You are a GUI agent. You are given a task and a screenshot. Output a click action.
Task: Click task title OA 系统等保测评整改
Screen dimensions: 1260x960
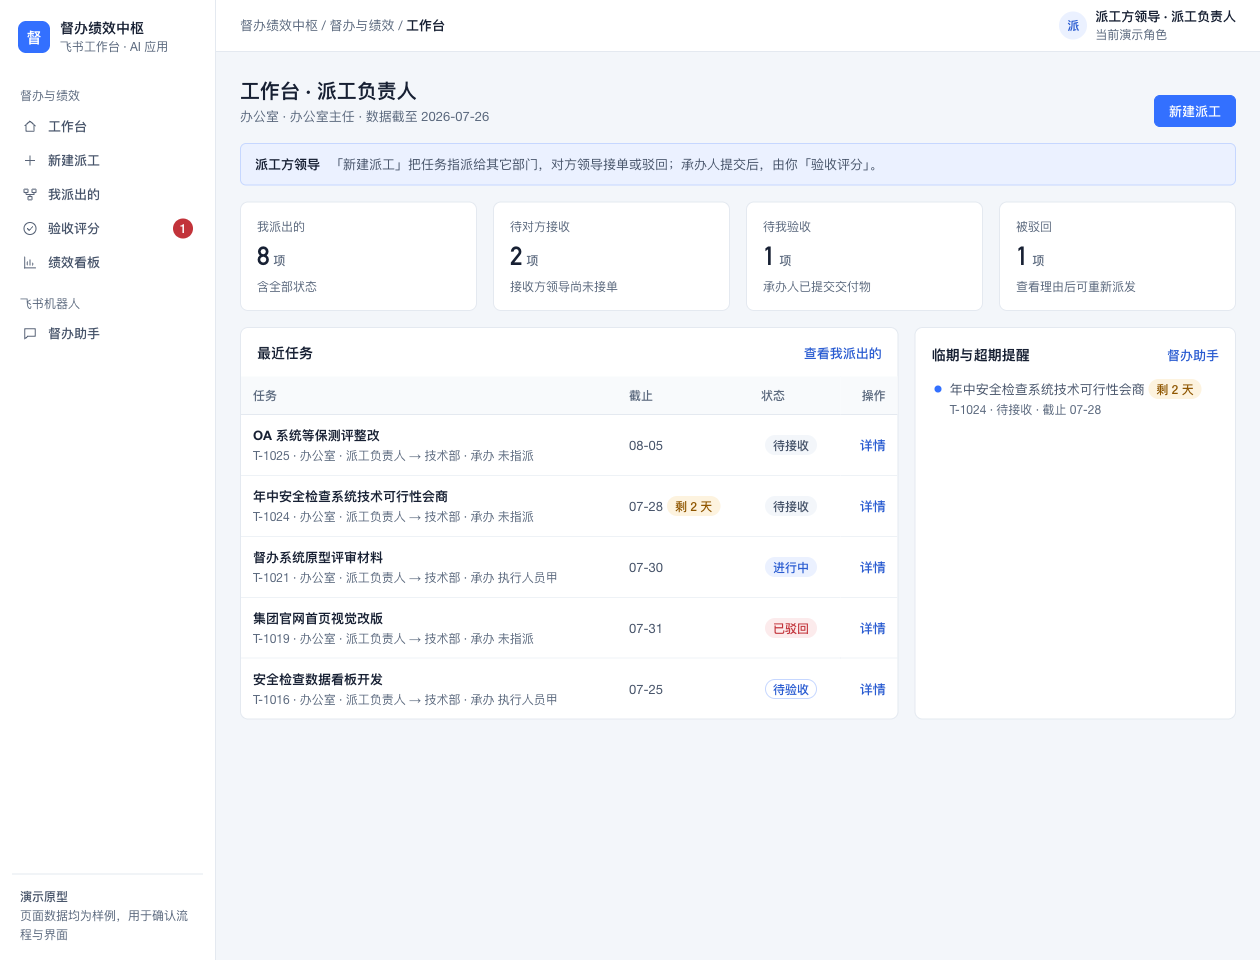point(316,436)
